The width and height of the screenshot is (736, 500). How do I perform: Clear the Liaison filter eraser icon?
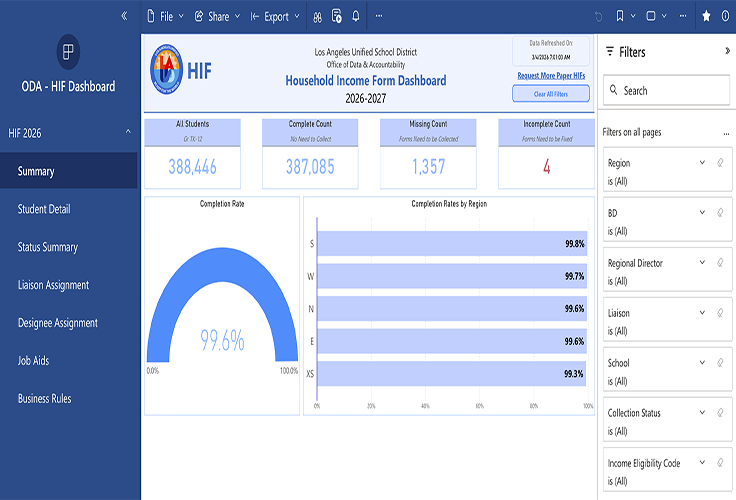(720, 313)
